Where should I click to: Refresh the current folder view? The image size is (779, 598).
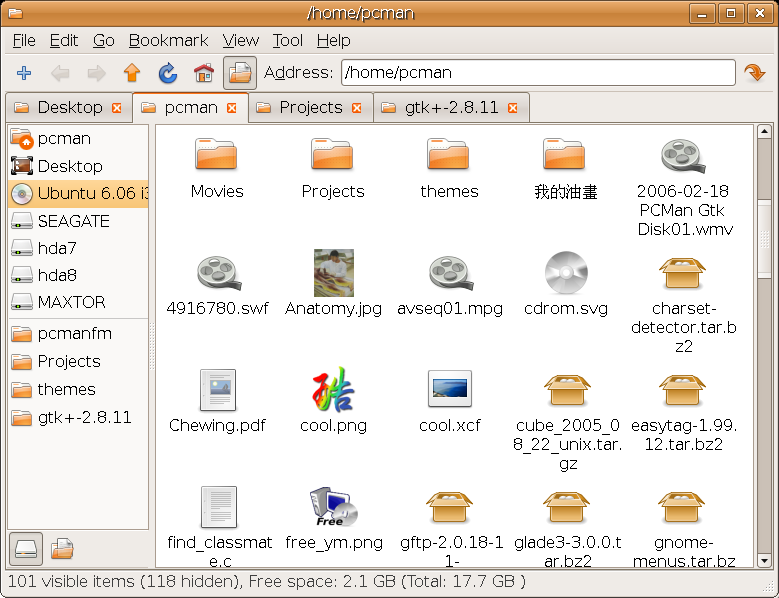tap(167, 73)
